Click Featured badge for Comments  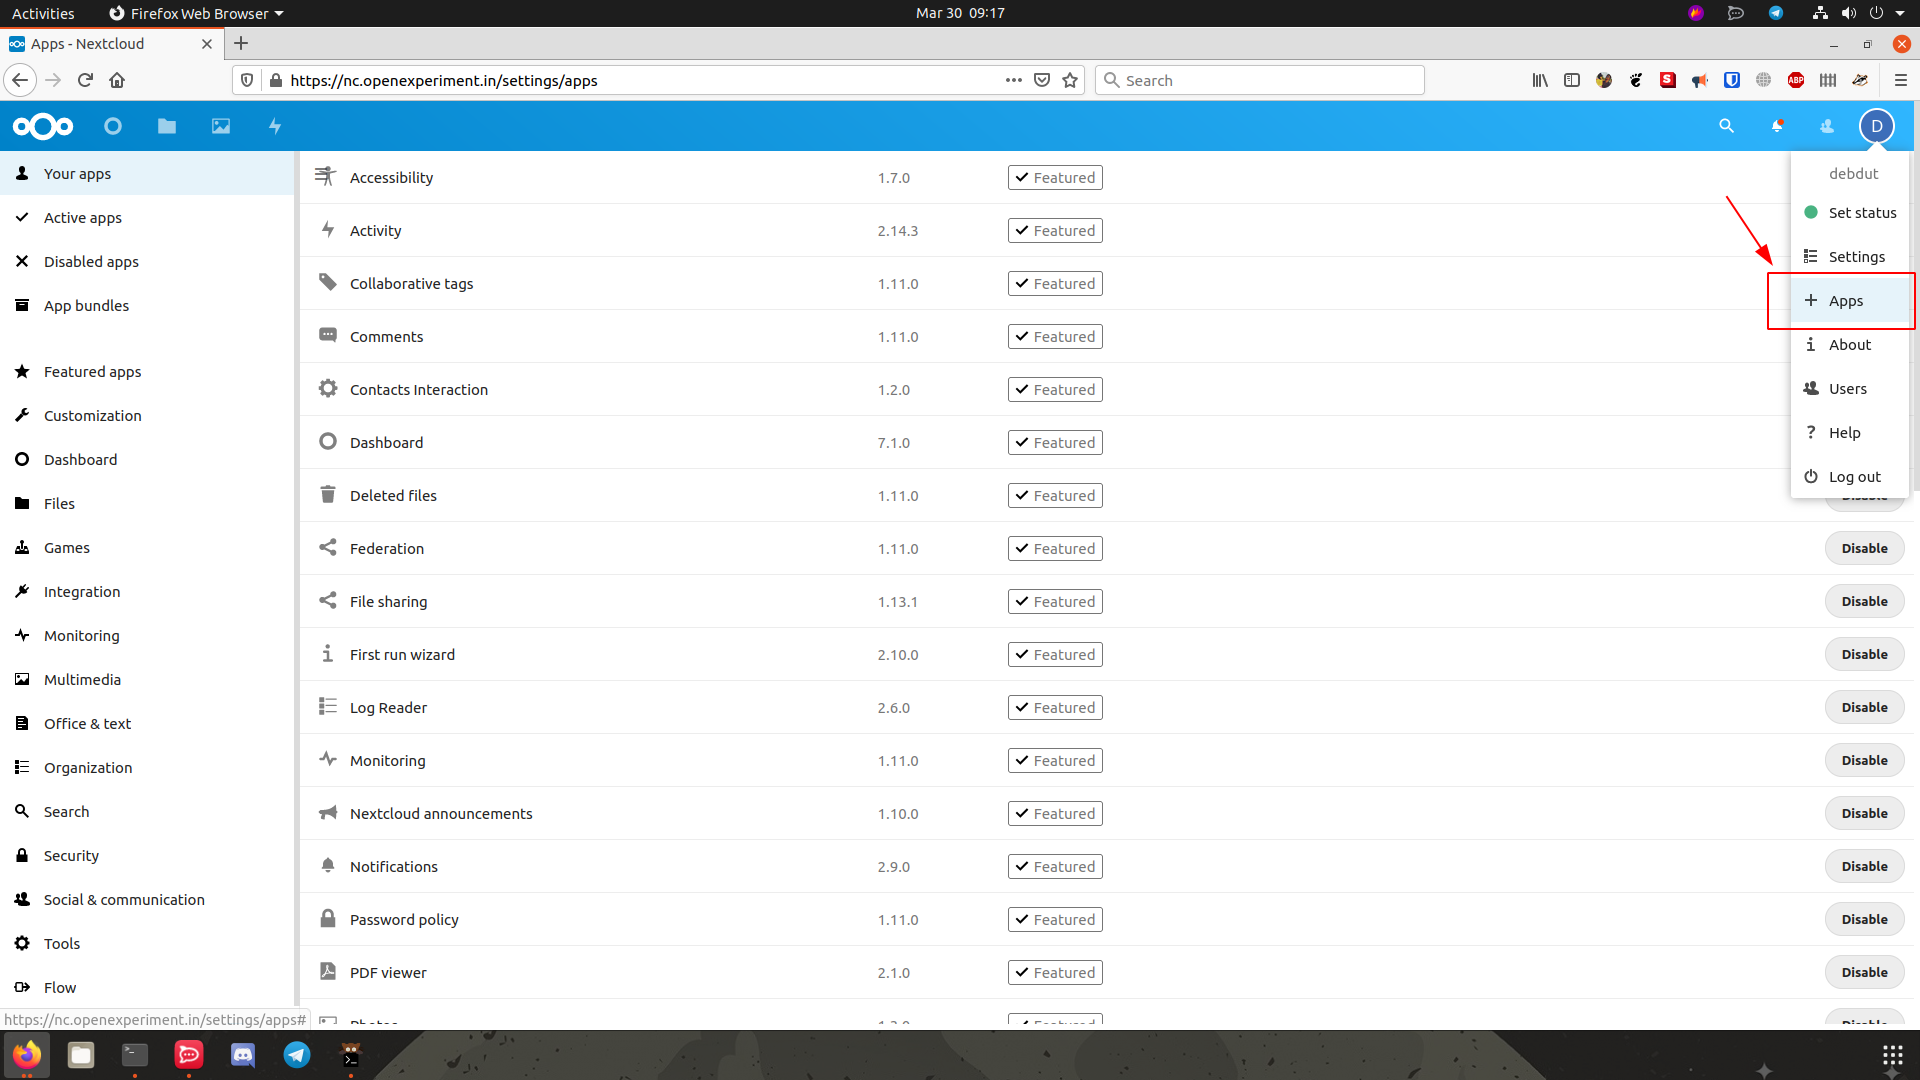tap(1055, 336)
